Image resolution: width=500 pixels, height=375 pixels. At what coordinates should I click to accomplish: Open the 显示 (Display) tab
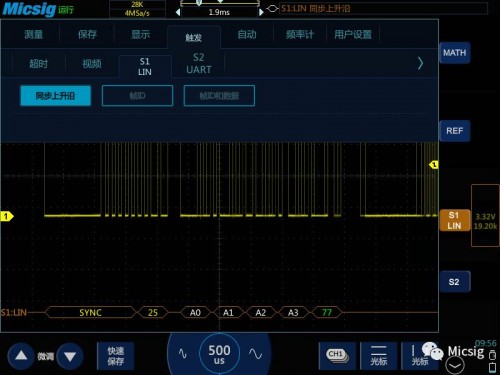click(140, 34)
